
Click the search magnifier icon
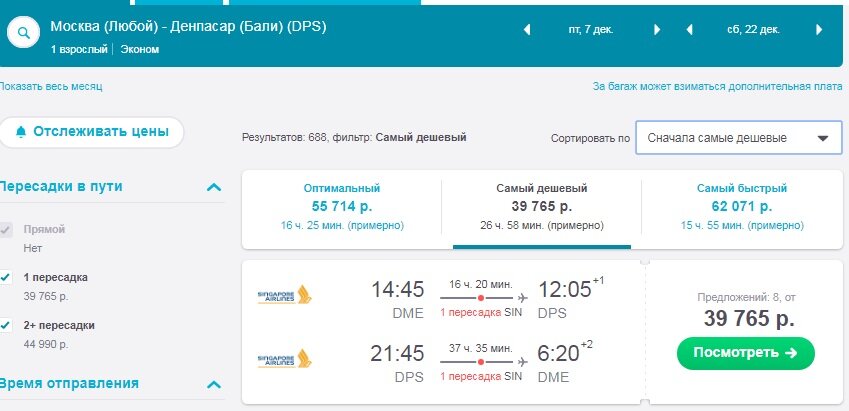(x=23, y=32)
